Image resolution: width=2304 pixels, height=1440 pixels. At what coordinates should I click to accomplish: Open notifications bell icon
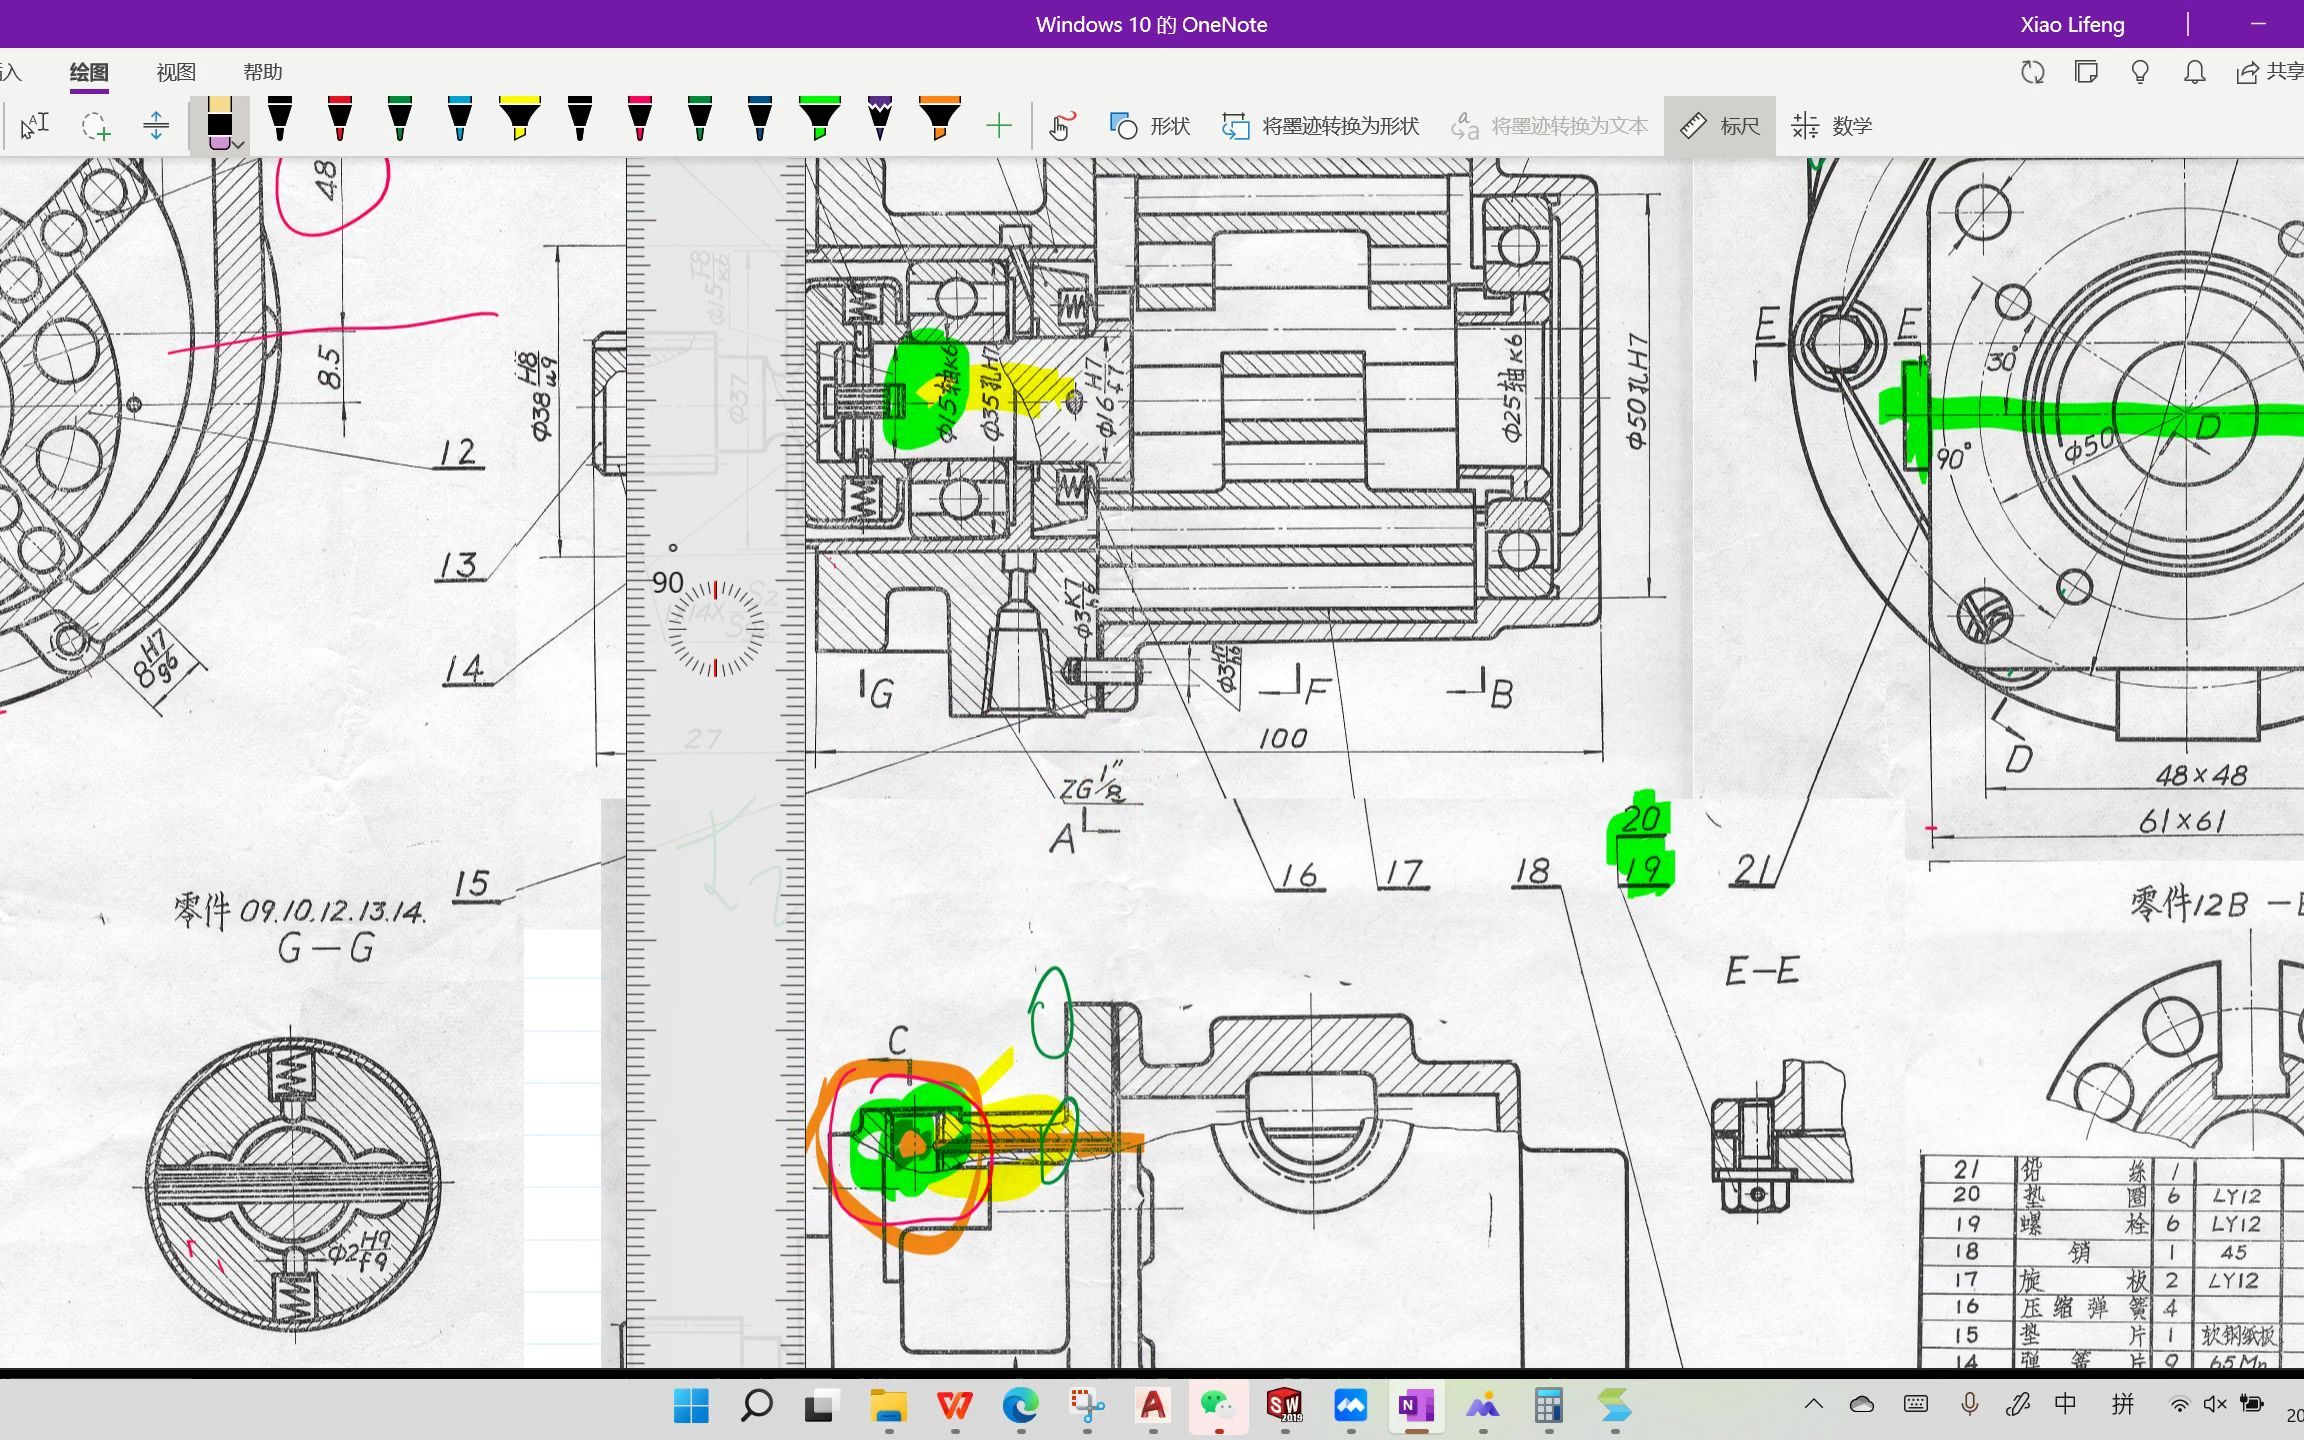[x=2194, y=72]
